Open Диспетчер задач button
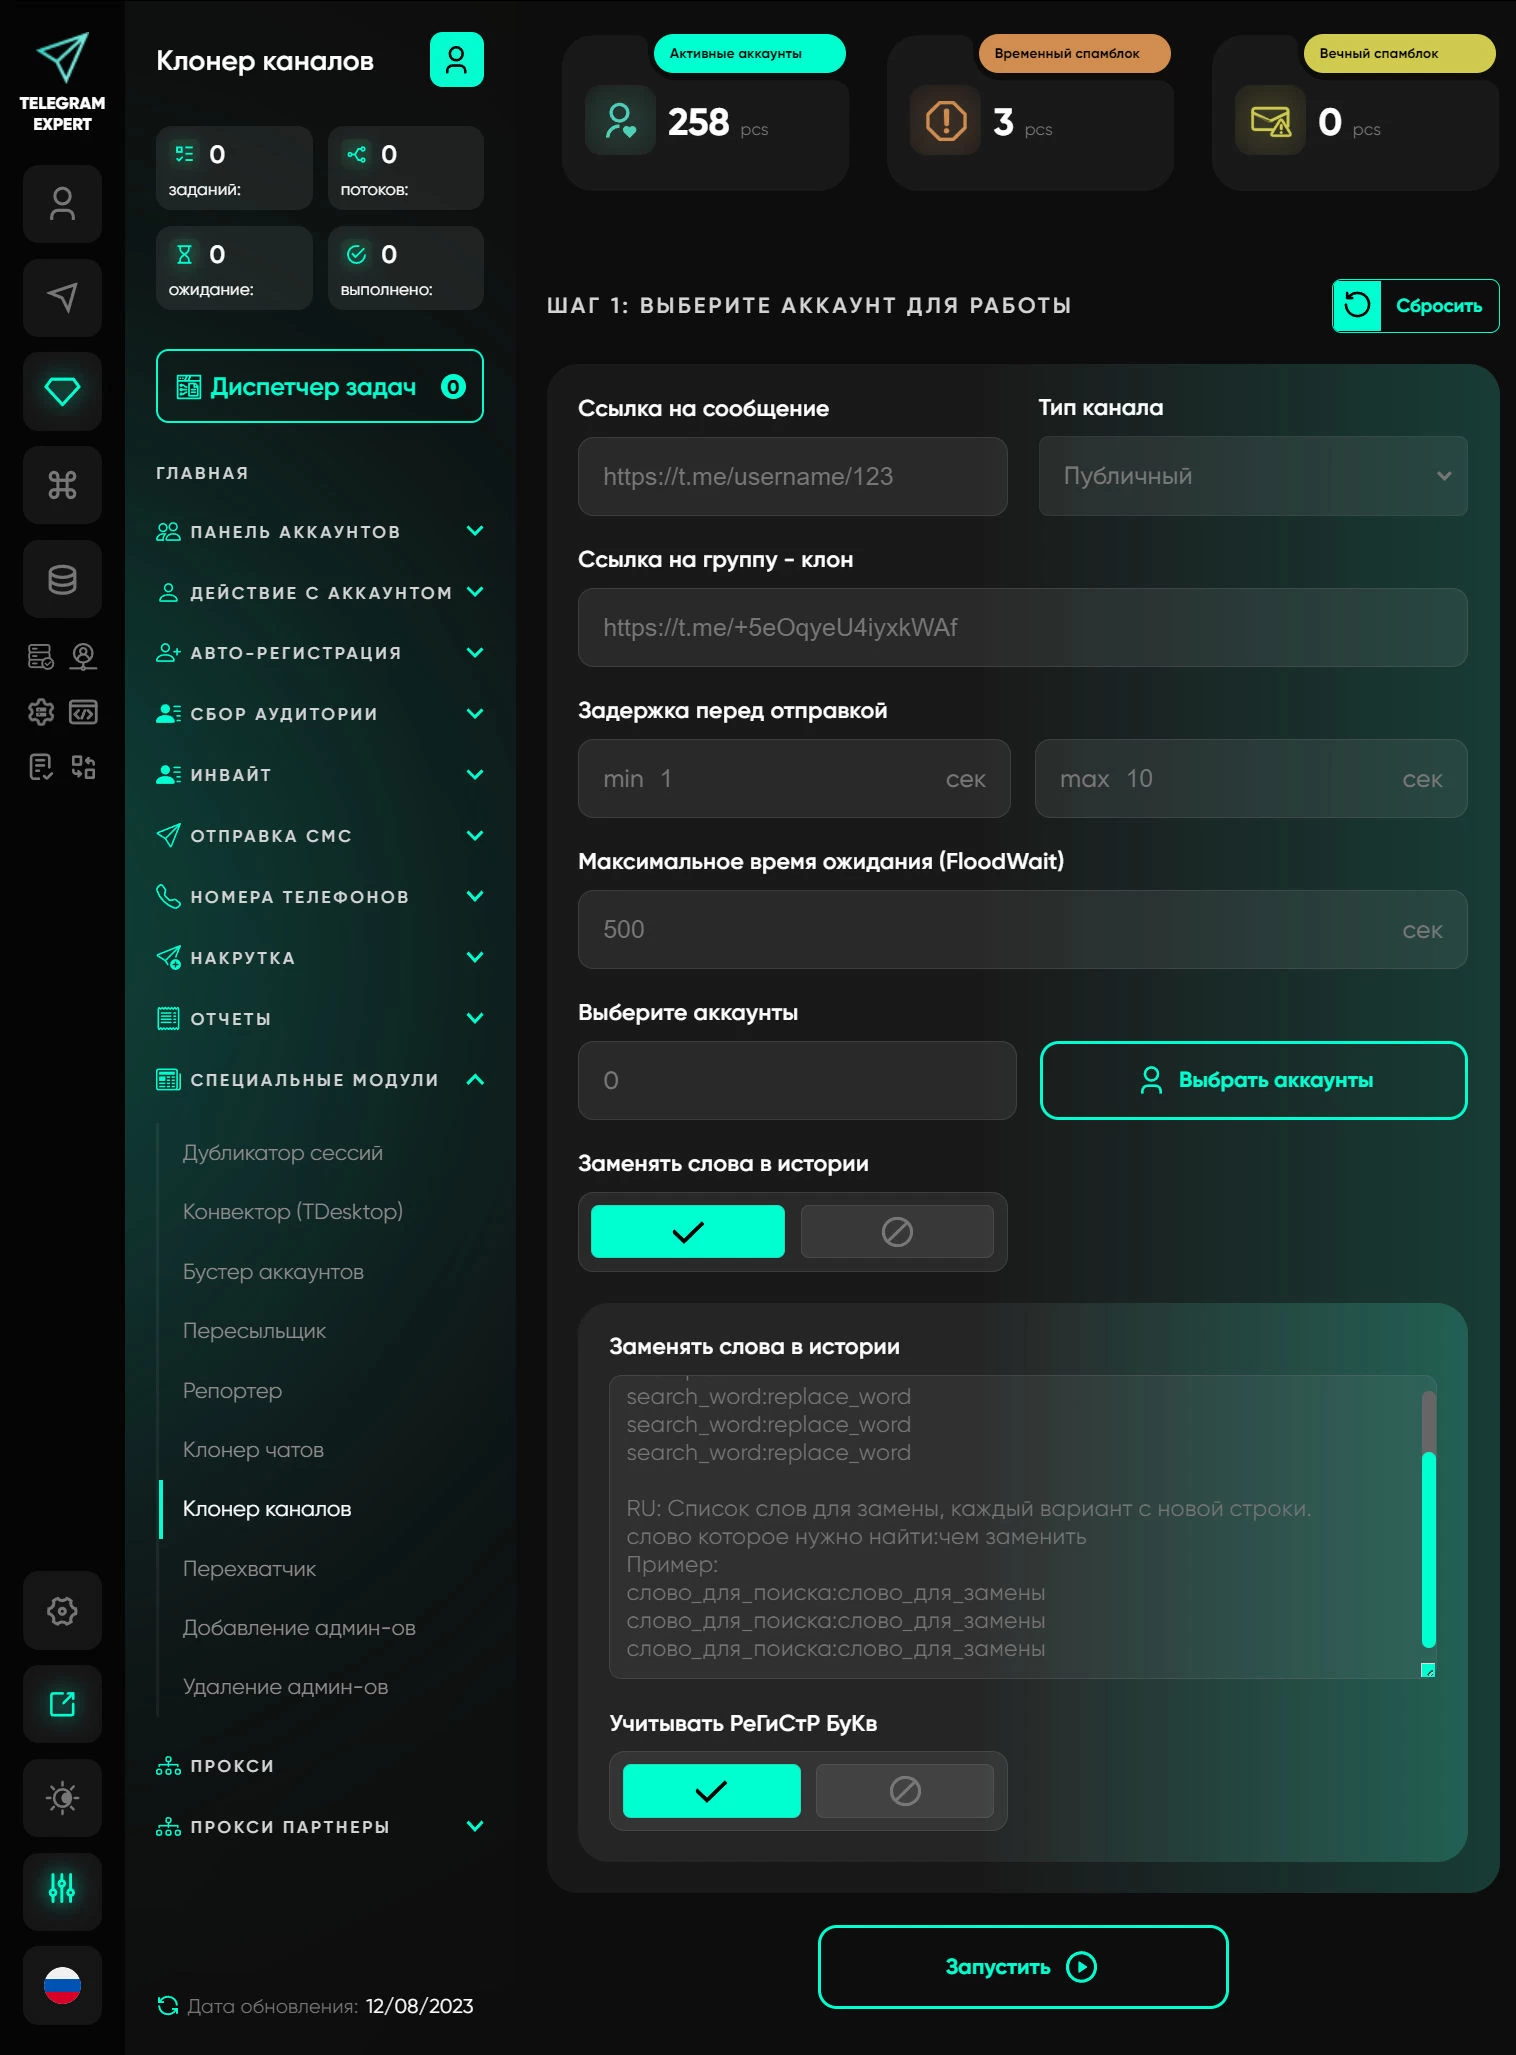This screenshot has height=2055, width=1516. click(x=320, y=386)
